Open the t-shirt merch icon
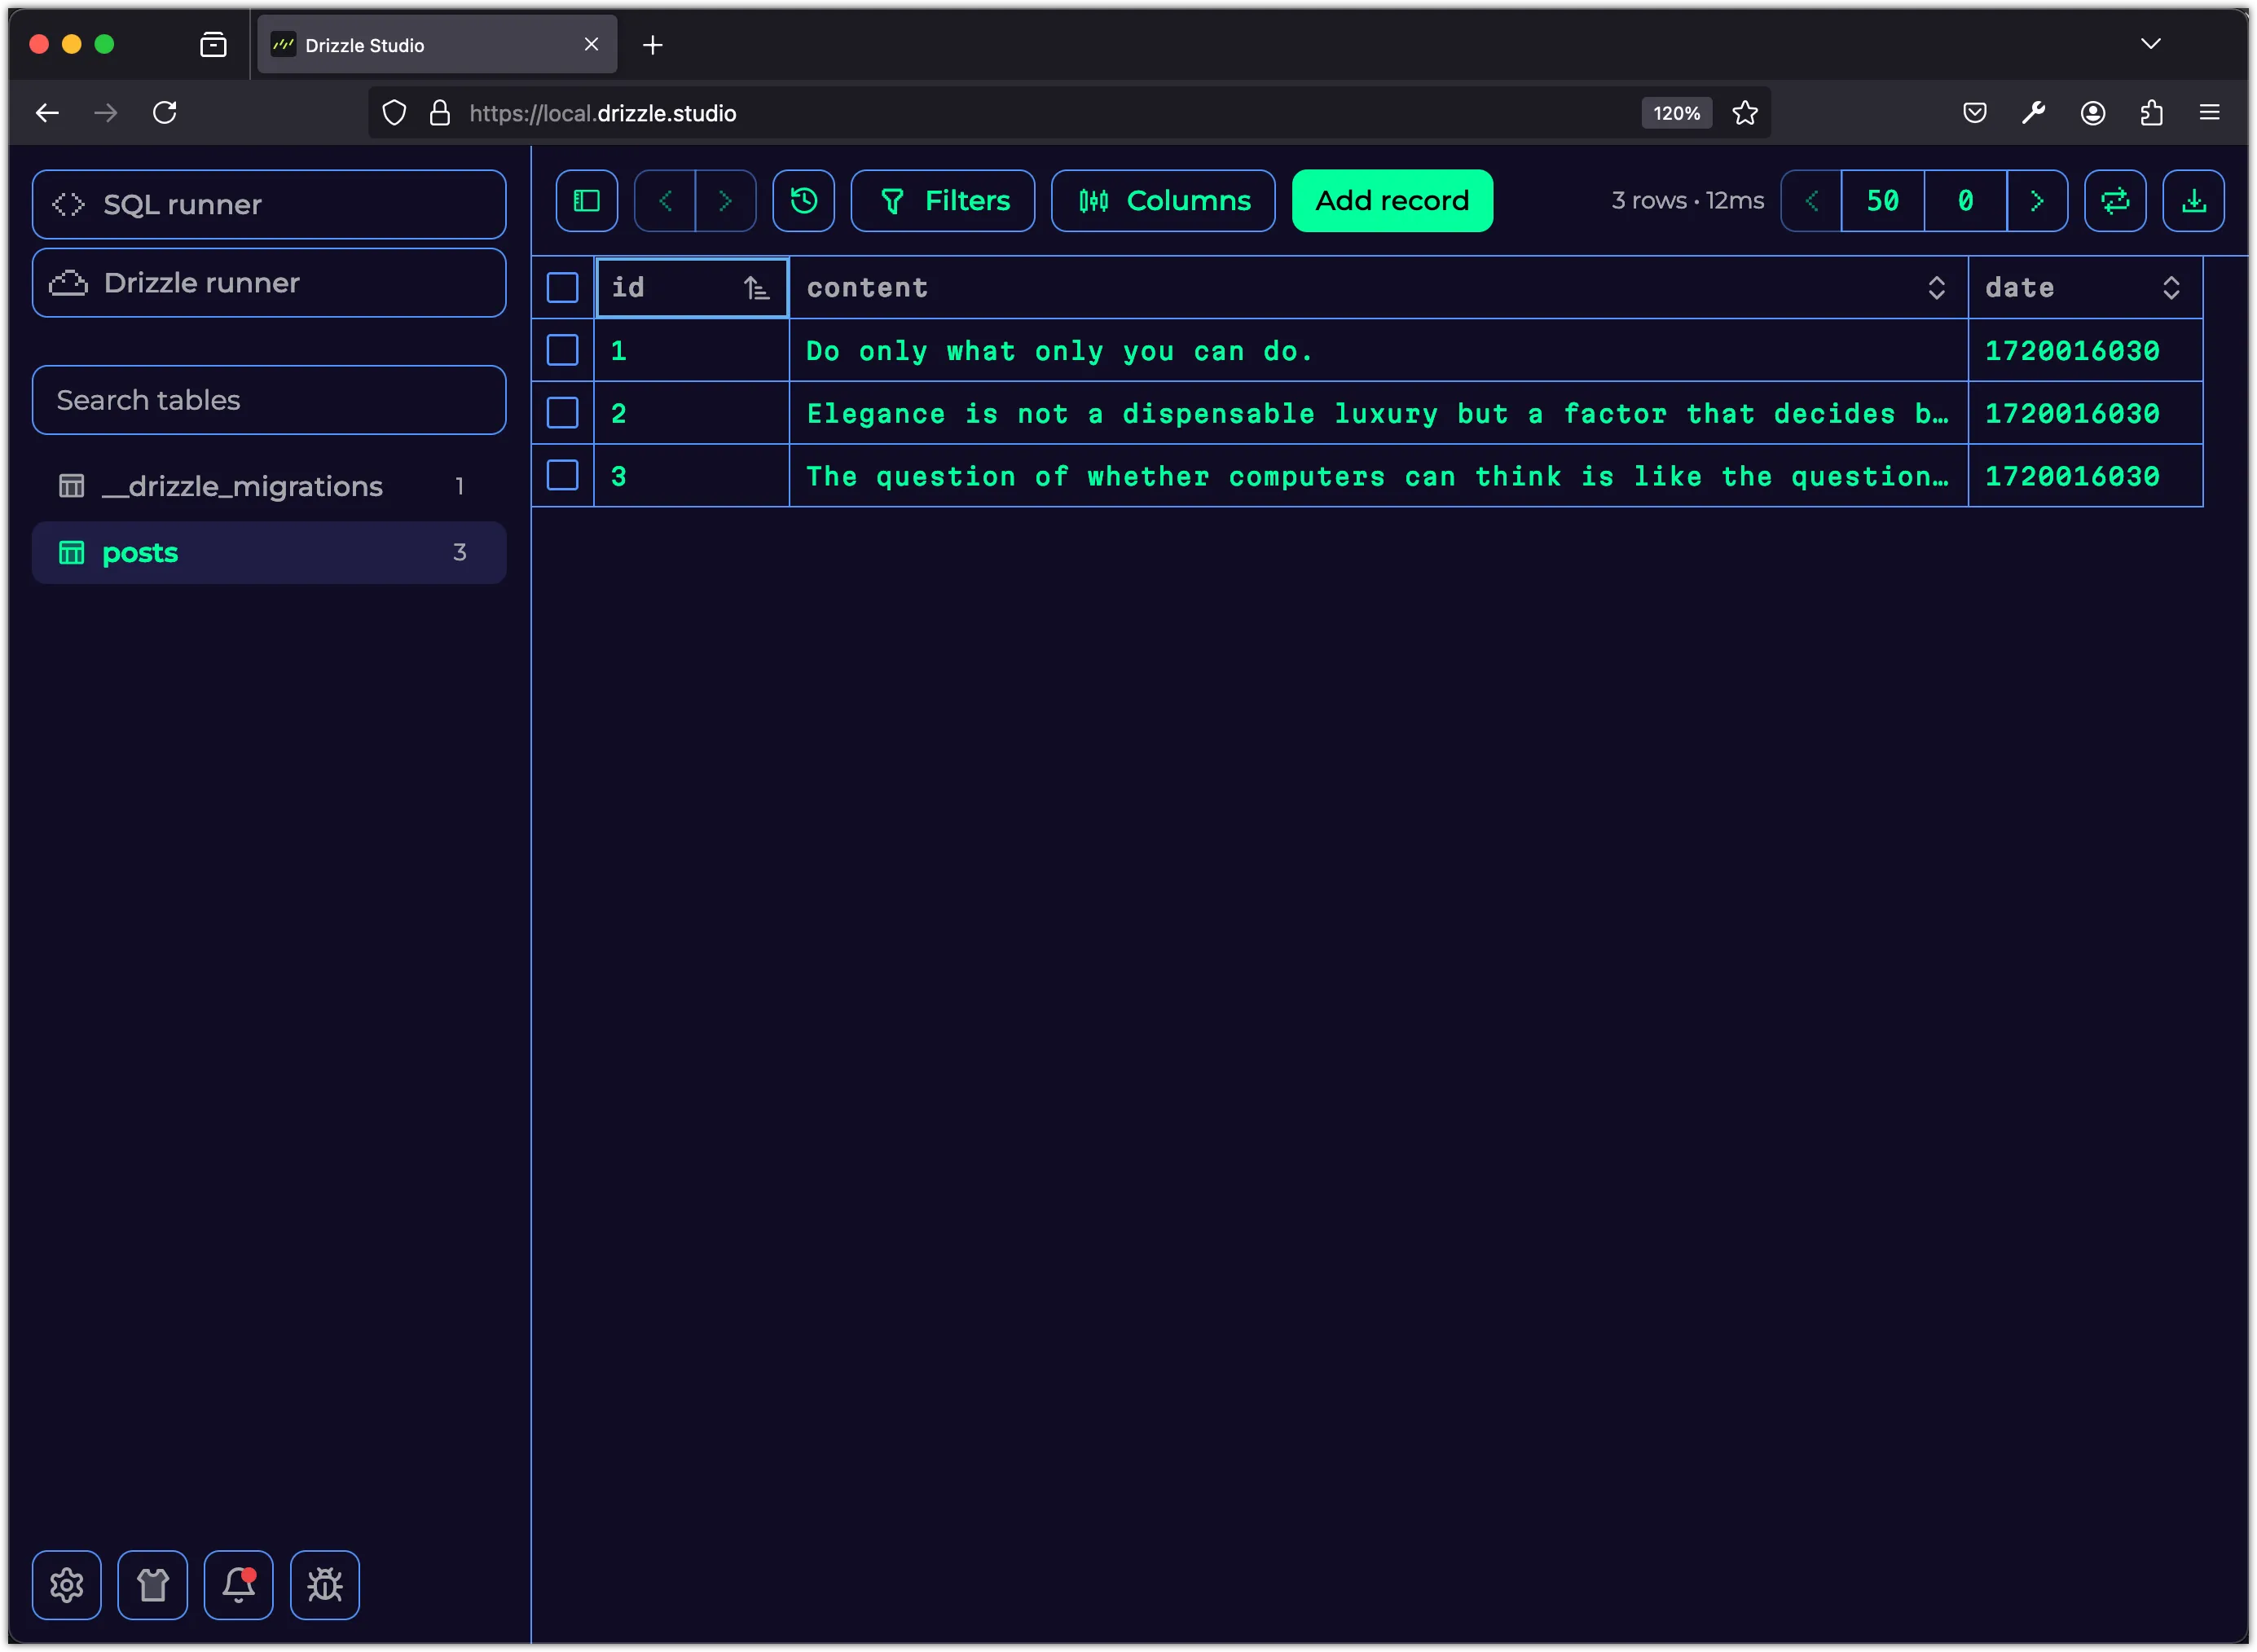The width and height of the screenshot is (2257, 1652). 153,1585
